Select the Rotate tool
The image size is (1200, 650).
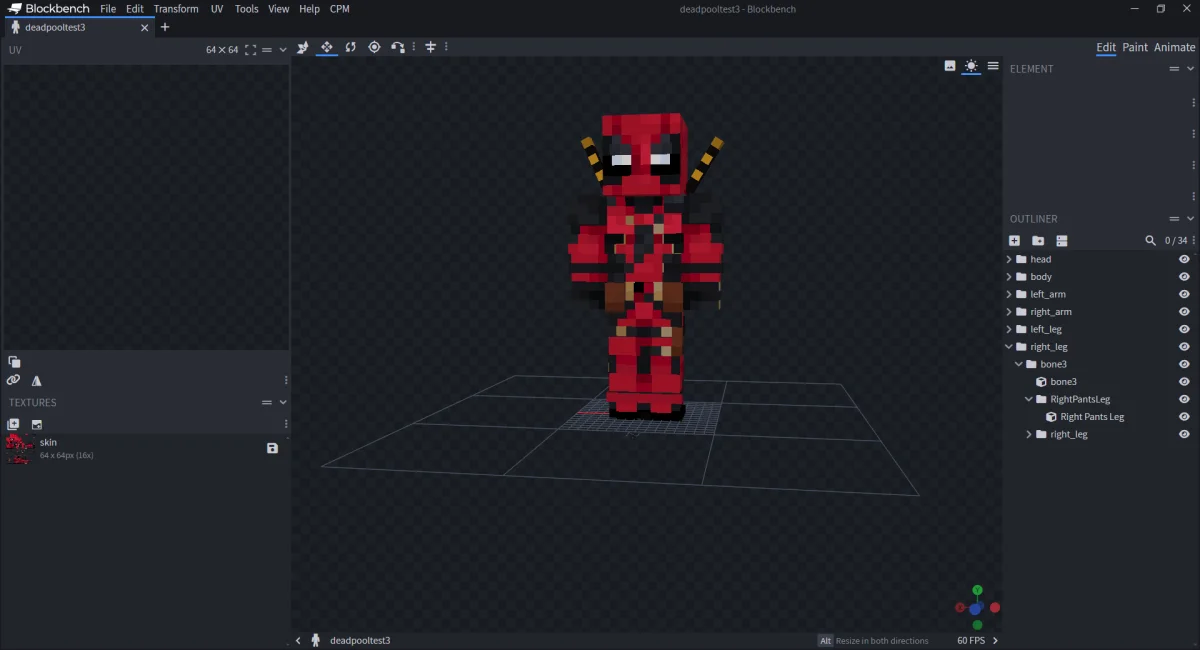(351, 47)
